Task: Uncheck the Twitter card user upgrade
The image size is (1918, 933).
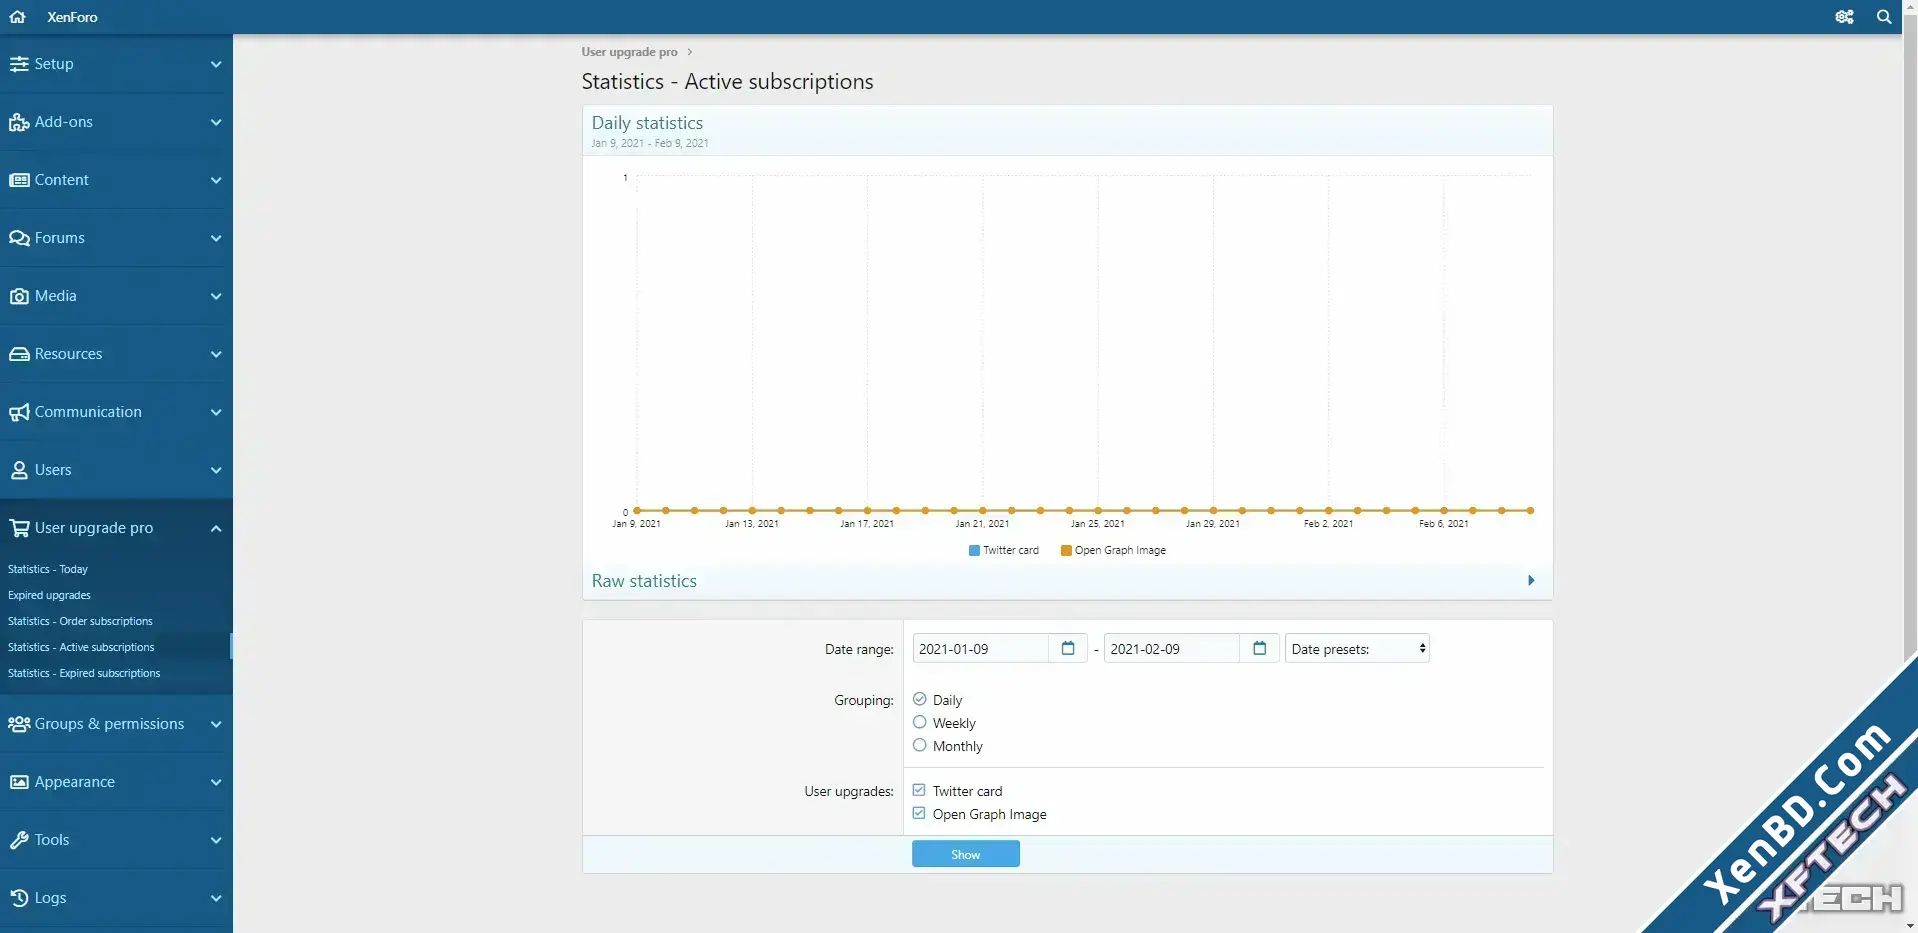Action: coord(919,790)
